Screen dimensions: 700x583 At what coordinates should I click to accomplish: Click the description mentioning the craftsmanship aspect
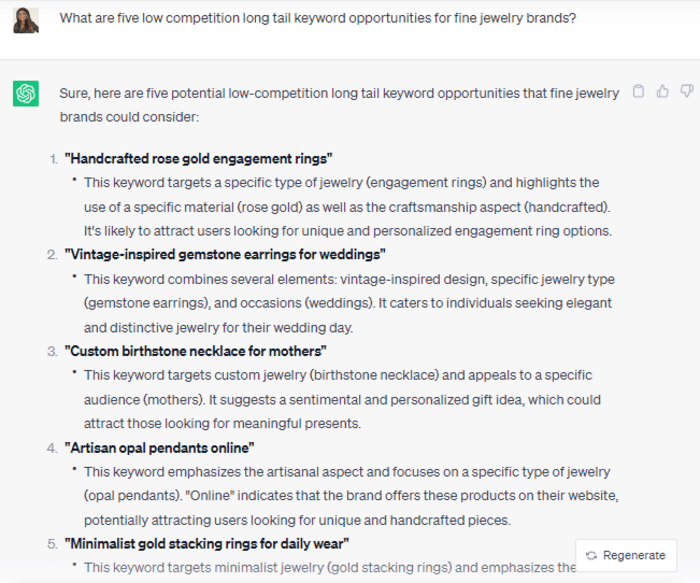348,207
